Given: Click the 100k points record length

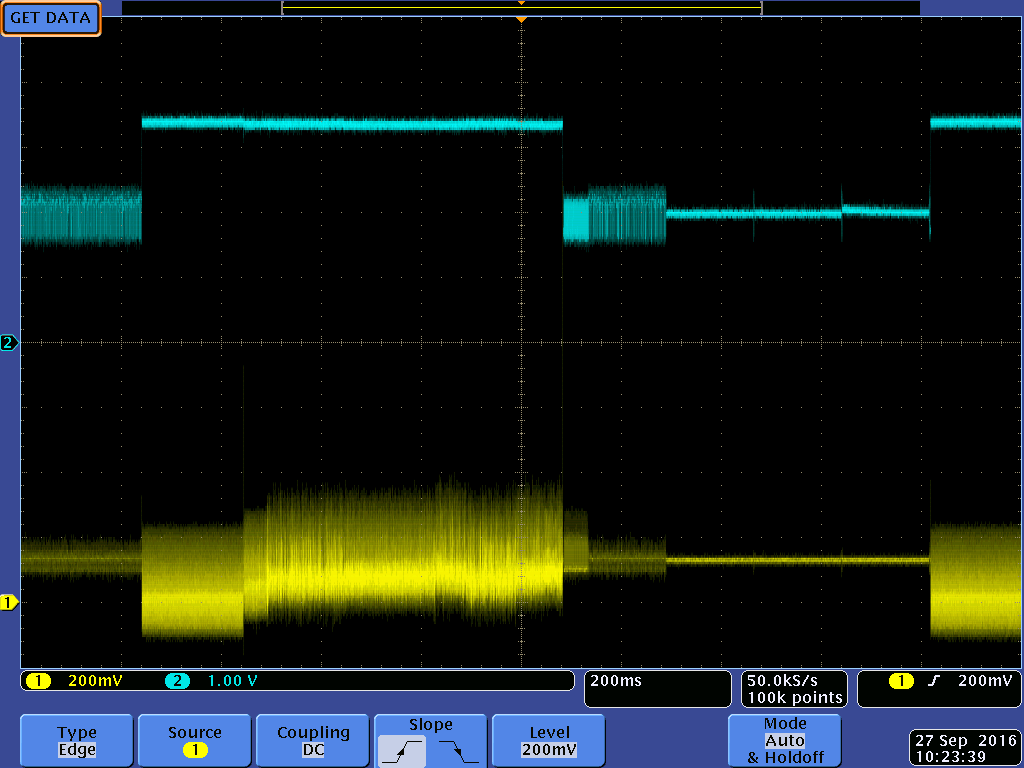Looking at the screenshot, I should 795,697.
